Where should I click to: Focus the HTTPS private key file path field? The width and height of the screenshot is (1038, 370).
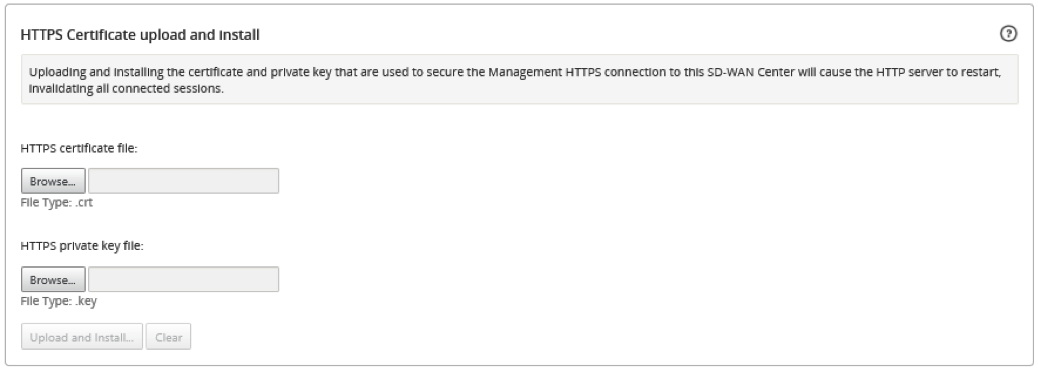pyautogui.click(x=183, y=279)
